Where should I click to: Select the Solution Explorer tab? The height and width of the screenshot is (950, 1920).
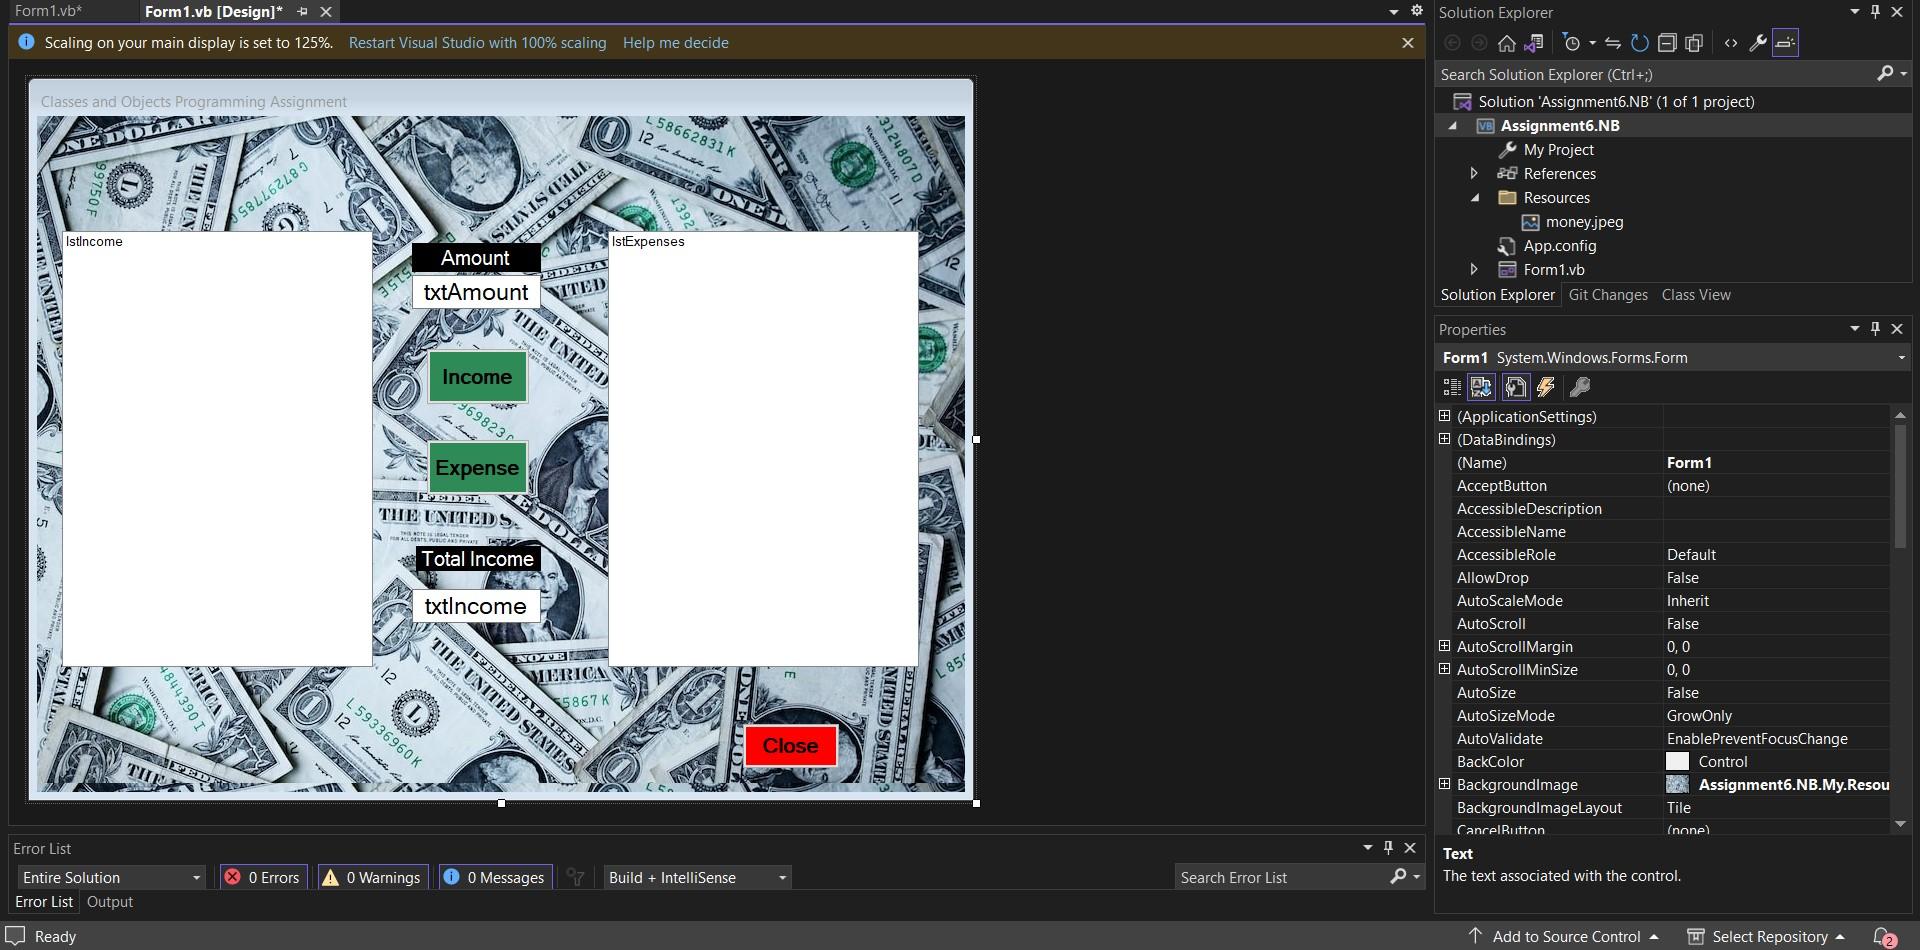point(1497,295)
